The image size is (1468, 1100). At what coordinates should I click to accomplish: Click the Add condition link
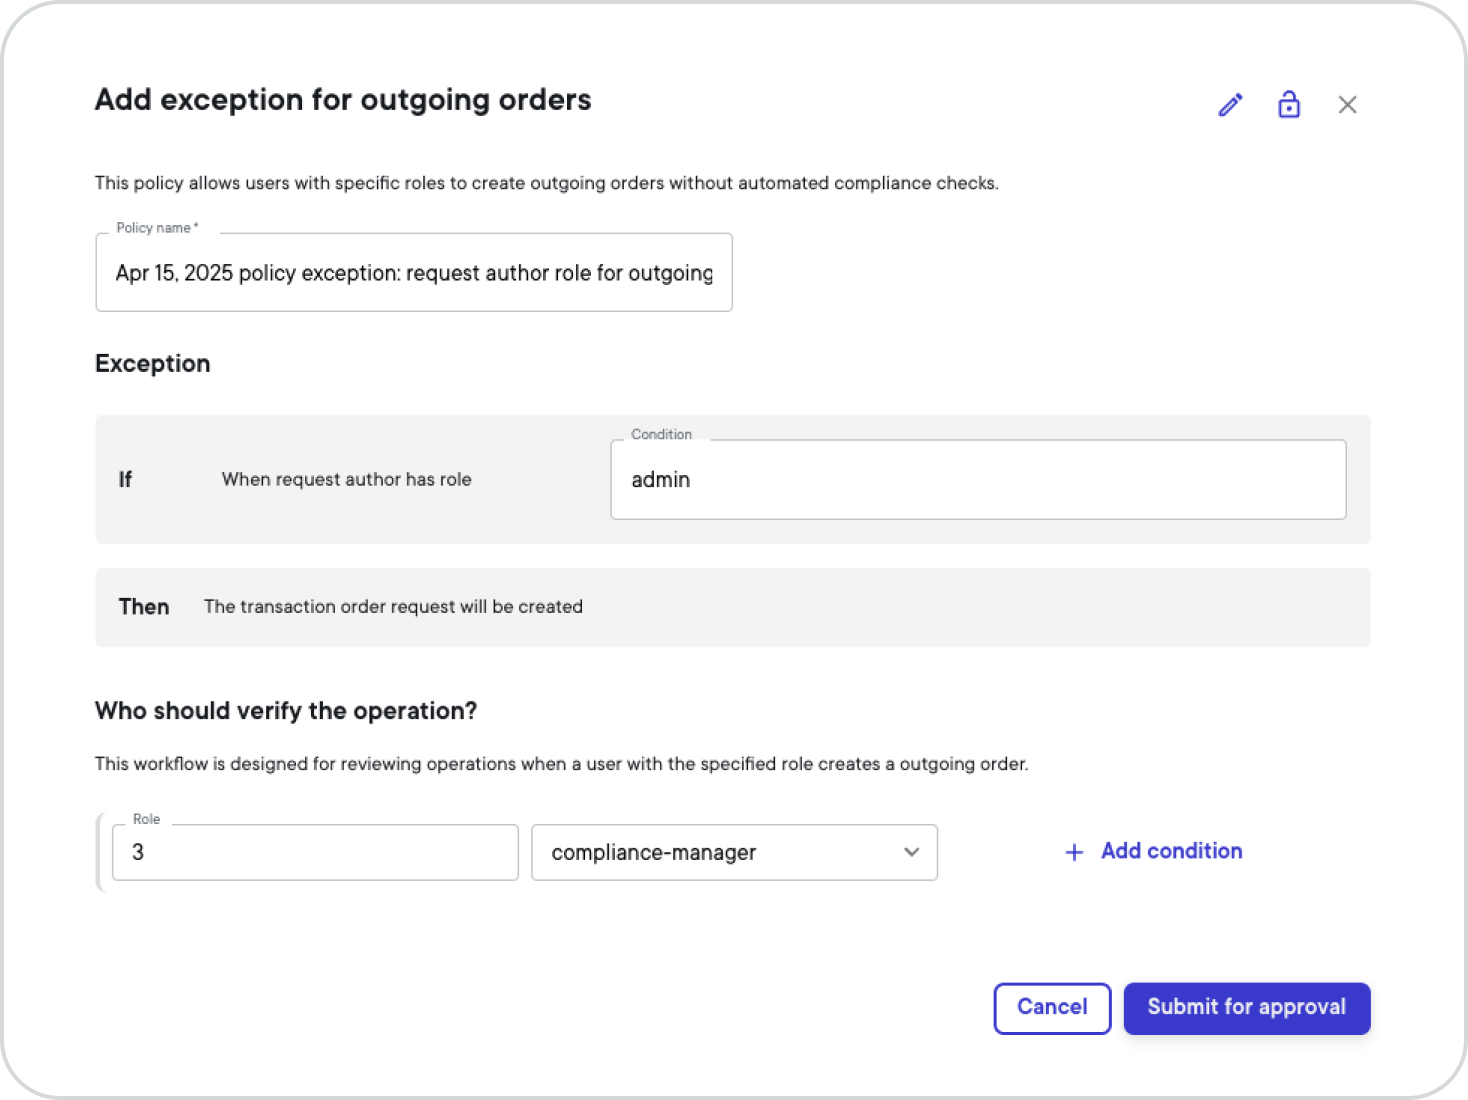pos(1171,851)
